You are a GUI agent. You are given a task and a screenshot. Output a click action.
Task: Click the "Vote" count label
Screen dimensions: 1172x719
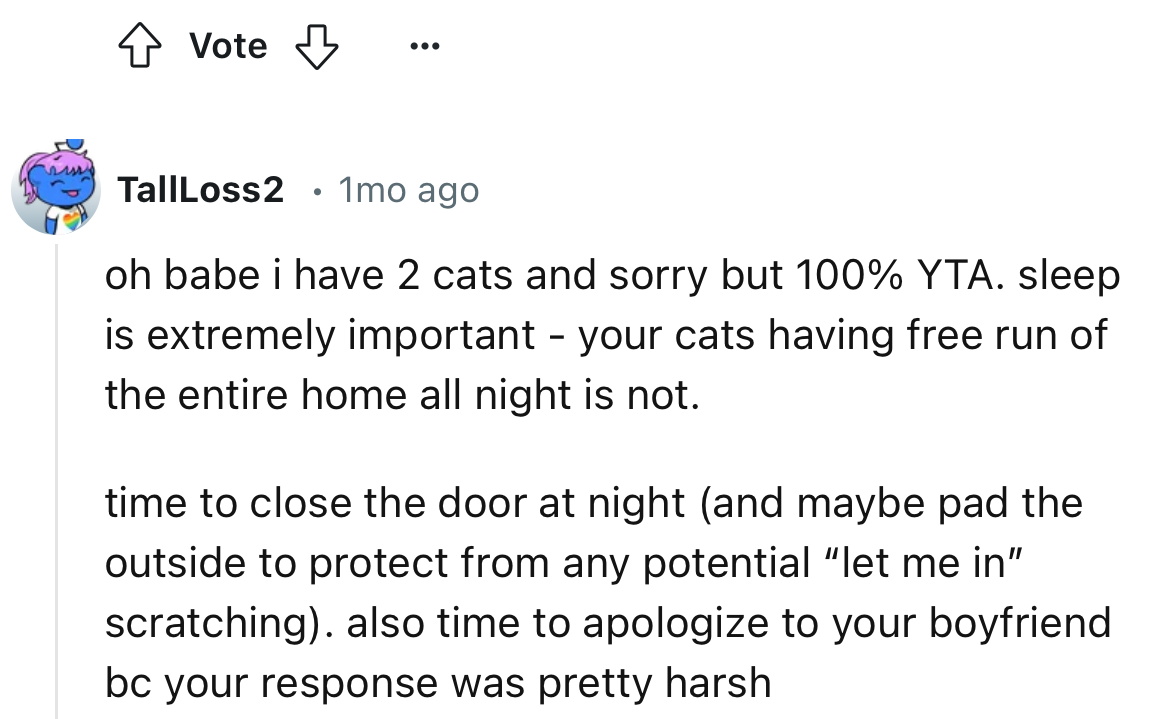tap(228, 46)
